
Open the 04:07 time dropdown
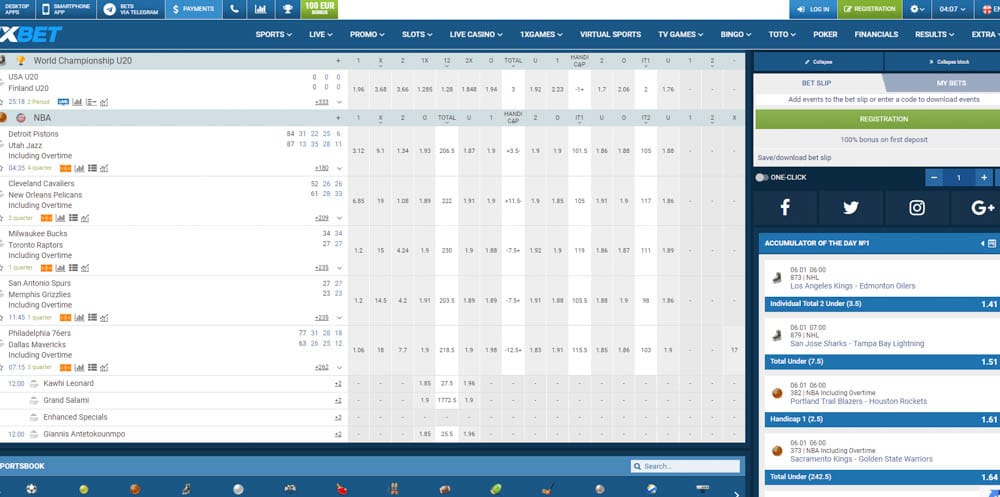click(x=953, y=9)
